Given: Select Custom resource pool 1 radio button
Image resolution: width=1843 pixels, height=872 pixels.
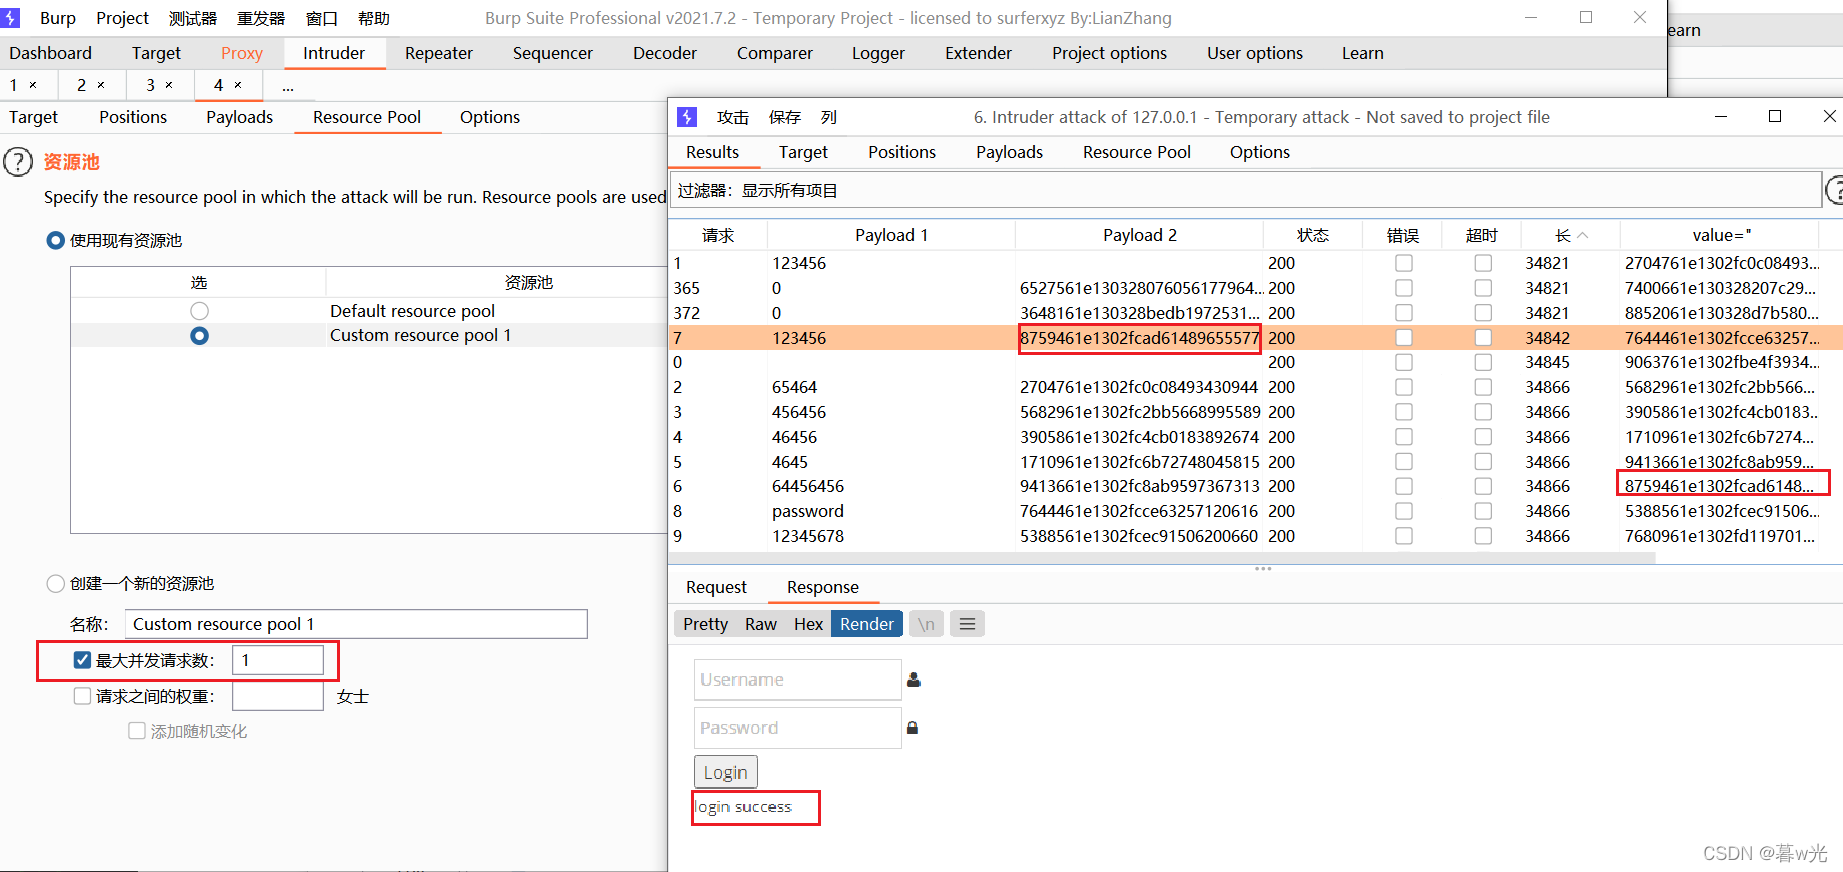Looking at the screenshot, I should 199,336.
